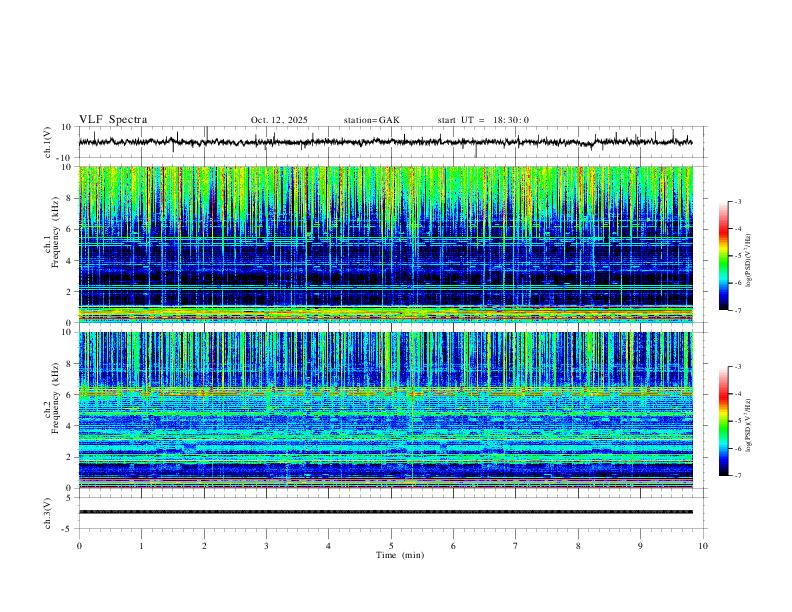Click the ch.1 PSD color bar
Viewport: 792px width, 612px height.
[723, 256]
